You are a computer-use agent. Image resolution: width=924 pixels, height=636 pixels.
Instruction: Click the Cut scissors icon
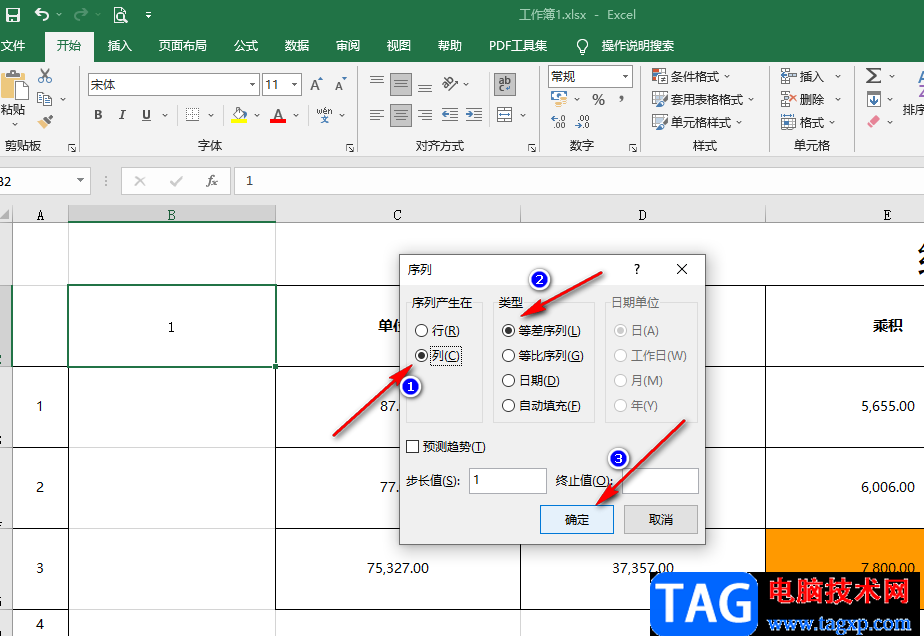tap(45, 75)
